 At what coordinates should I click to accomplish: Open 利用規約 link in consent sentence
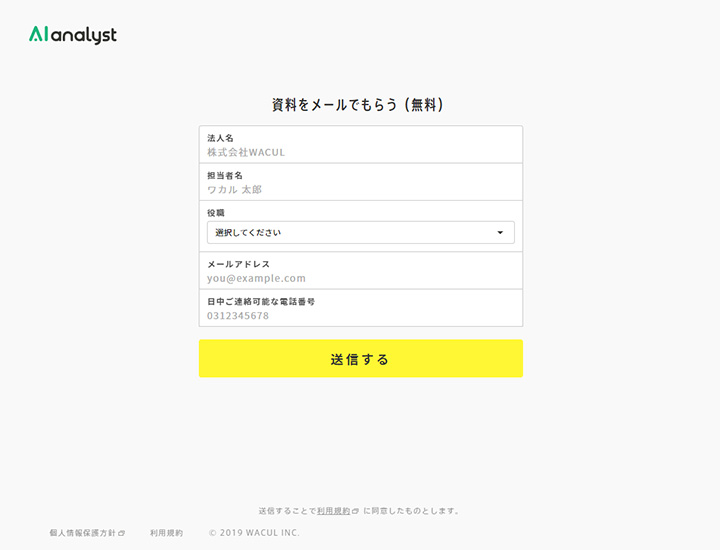point(333,511)
